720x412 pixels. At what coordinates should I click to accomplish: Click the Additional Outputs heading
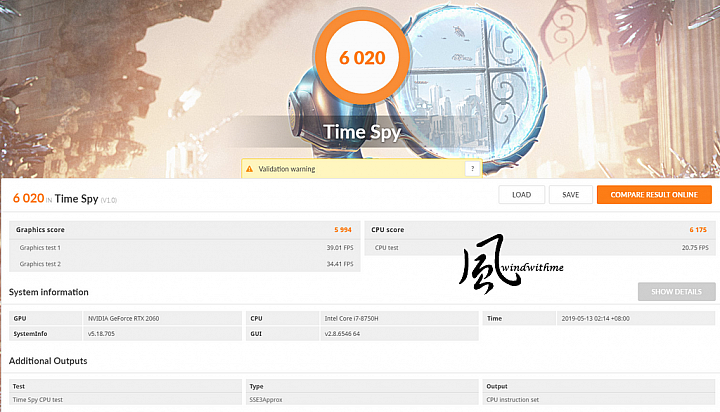pos(48,361)
